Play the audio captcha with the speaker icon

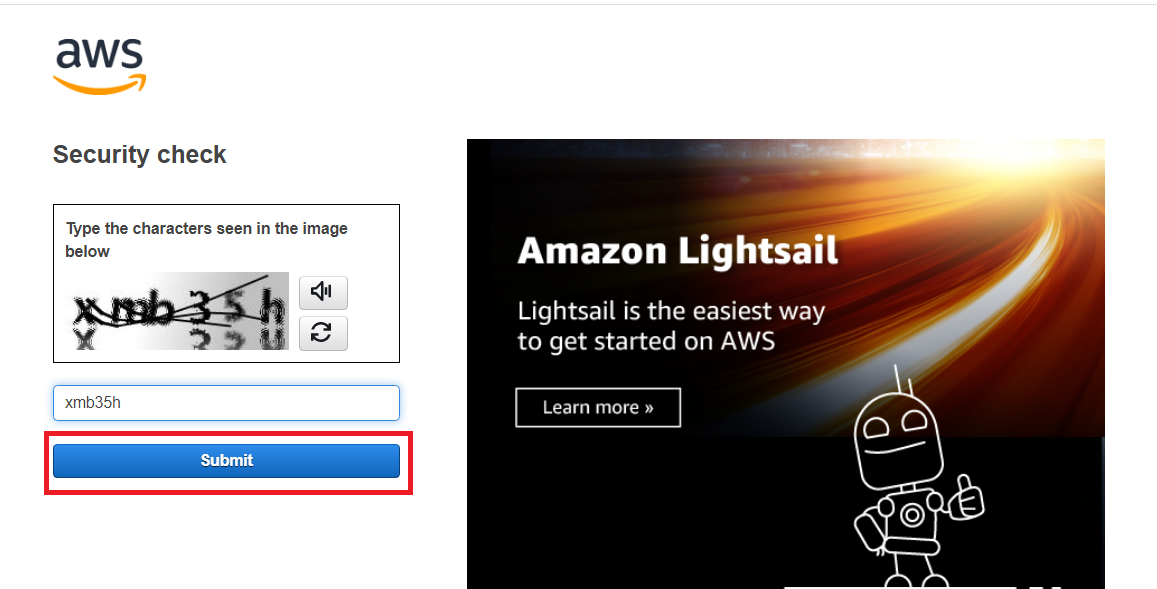322,292
